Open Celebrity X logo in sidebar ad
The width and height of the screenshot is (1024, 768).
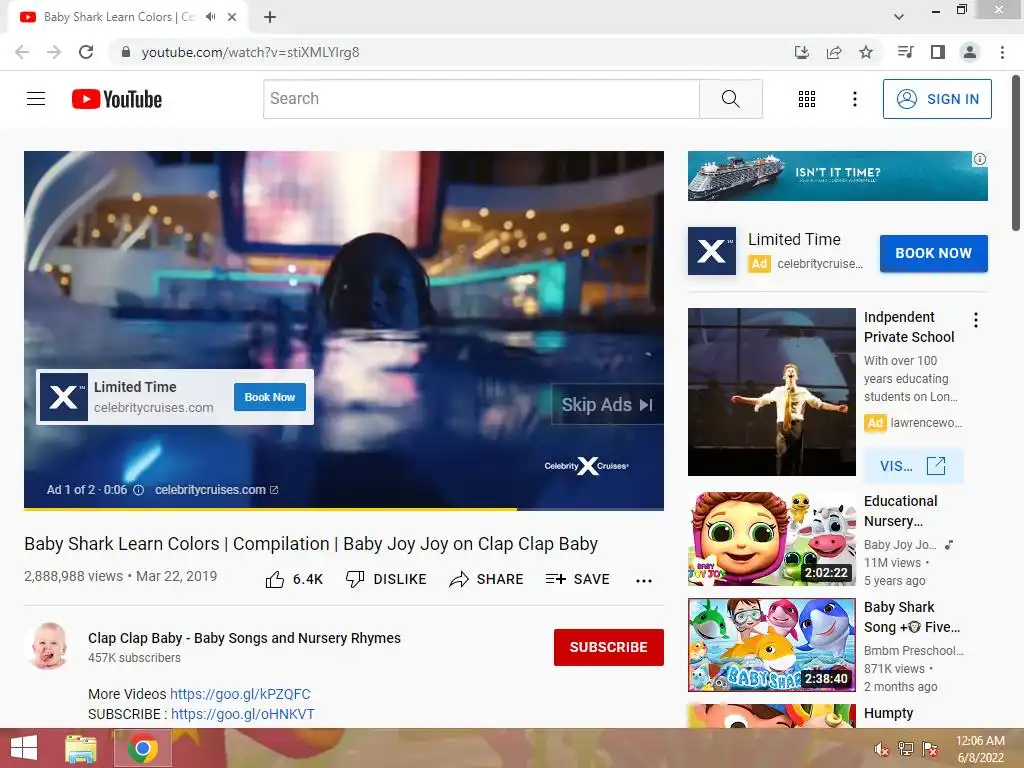click(x=712, y=251)
